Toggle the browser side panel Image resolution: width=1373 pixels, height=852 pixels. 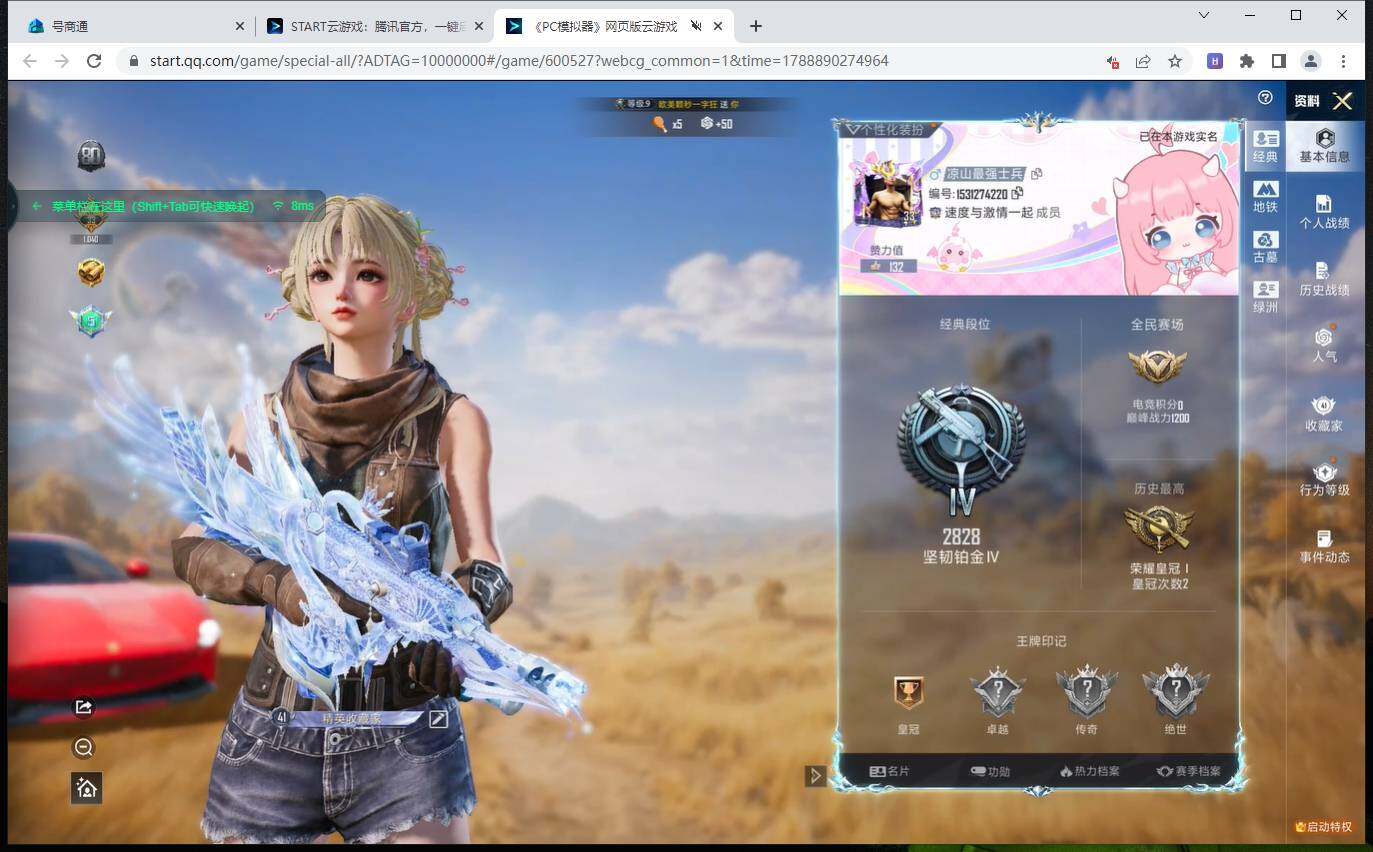pos(1279,61)
